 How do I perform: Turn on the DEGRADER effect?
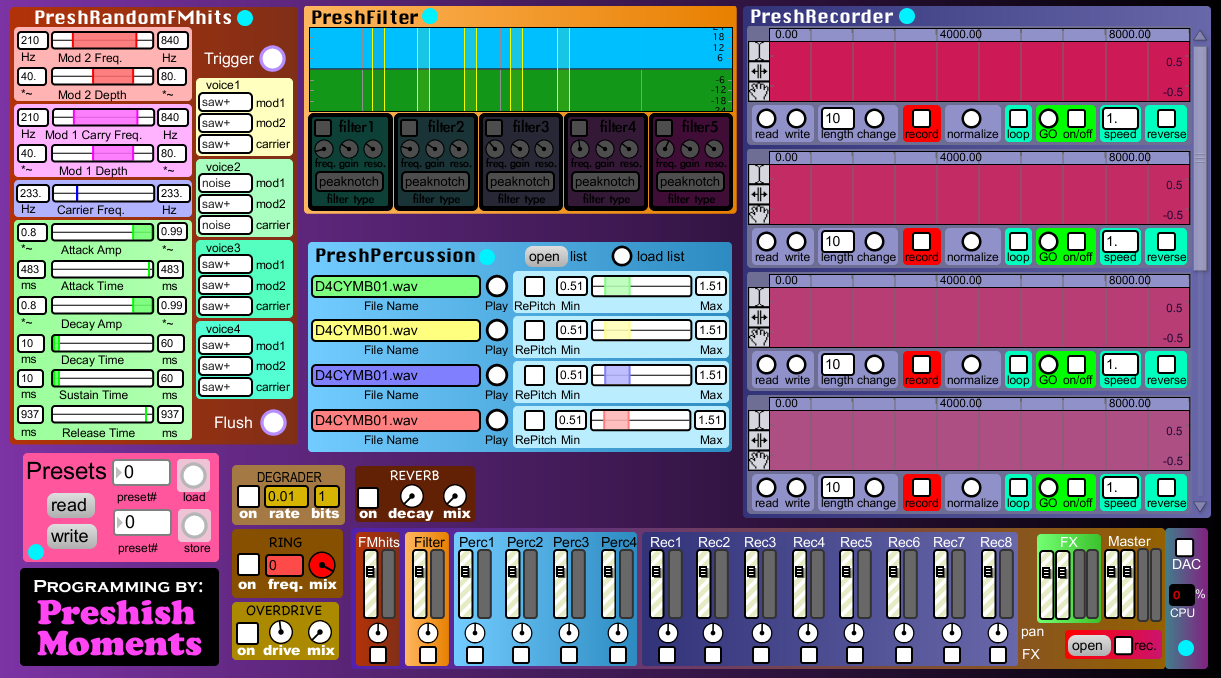point(248,496)
